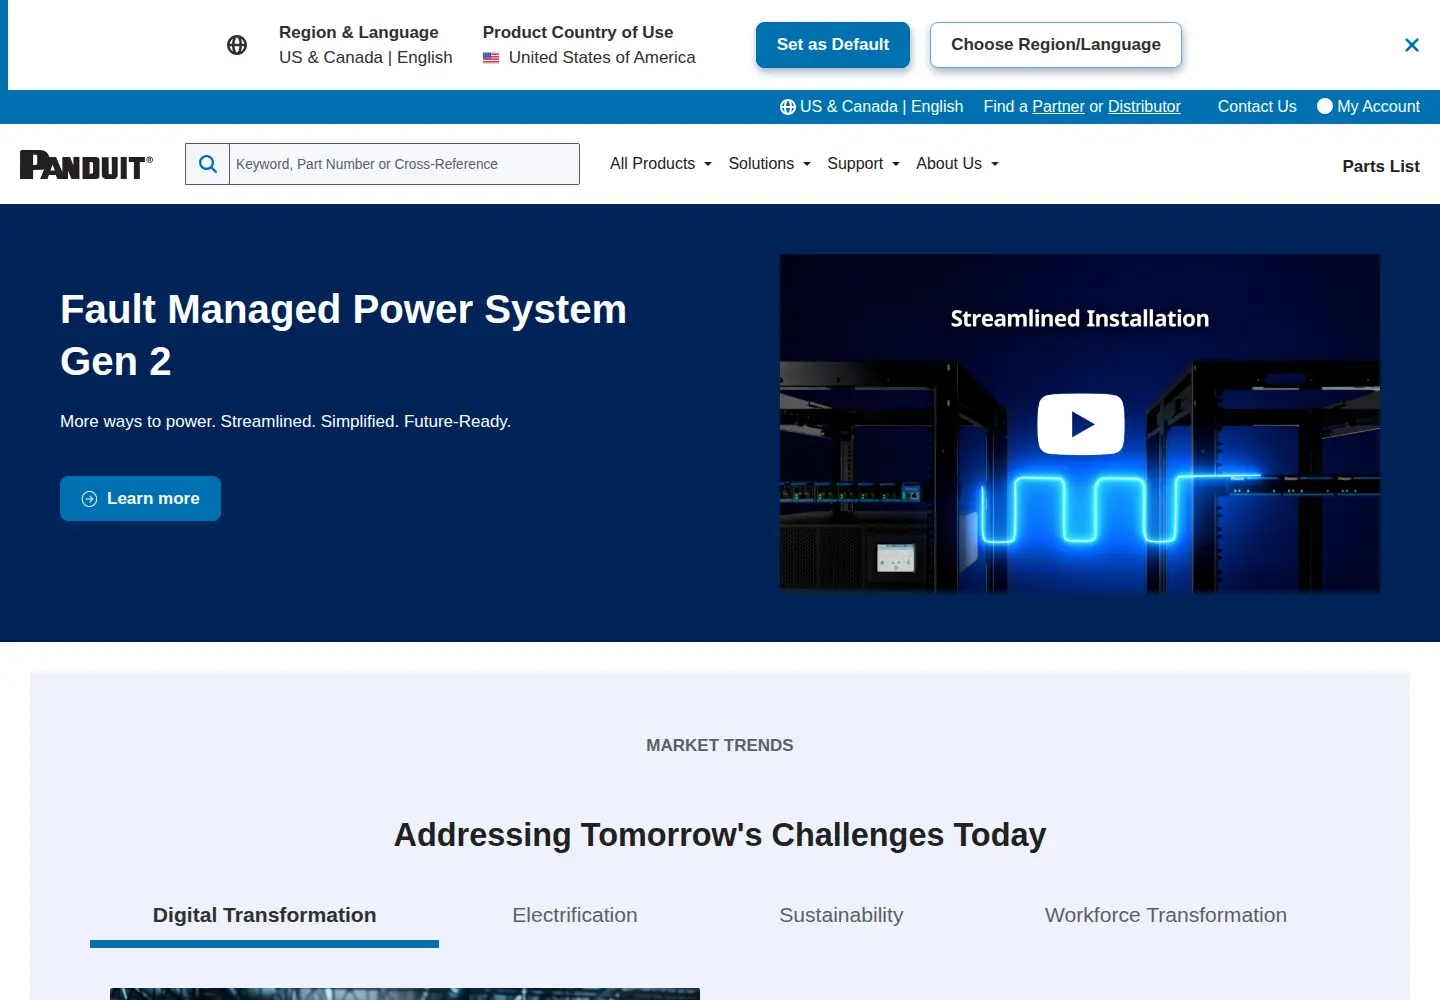Click the Fault Managed Power System heading
The width and height of the screenshot is (1440, 1000).
343,335
